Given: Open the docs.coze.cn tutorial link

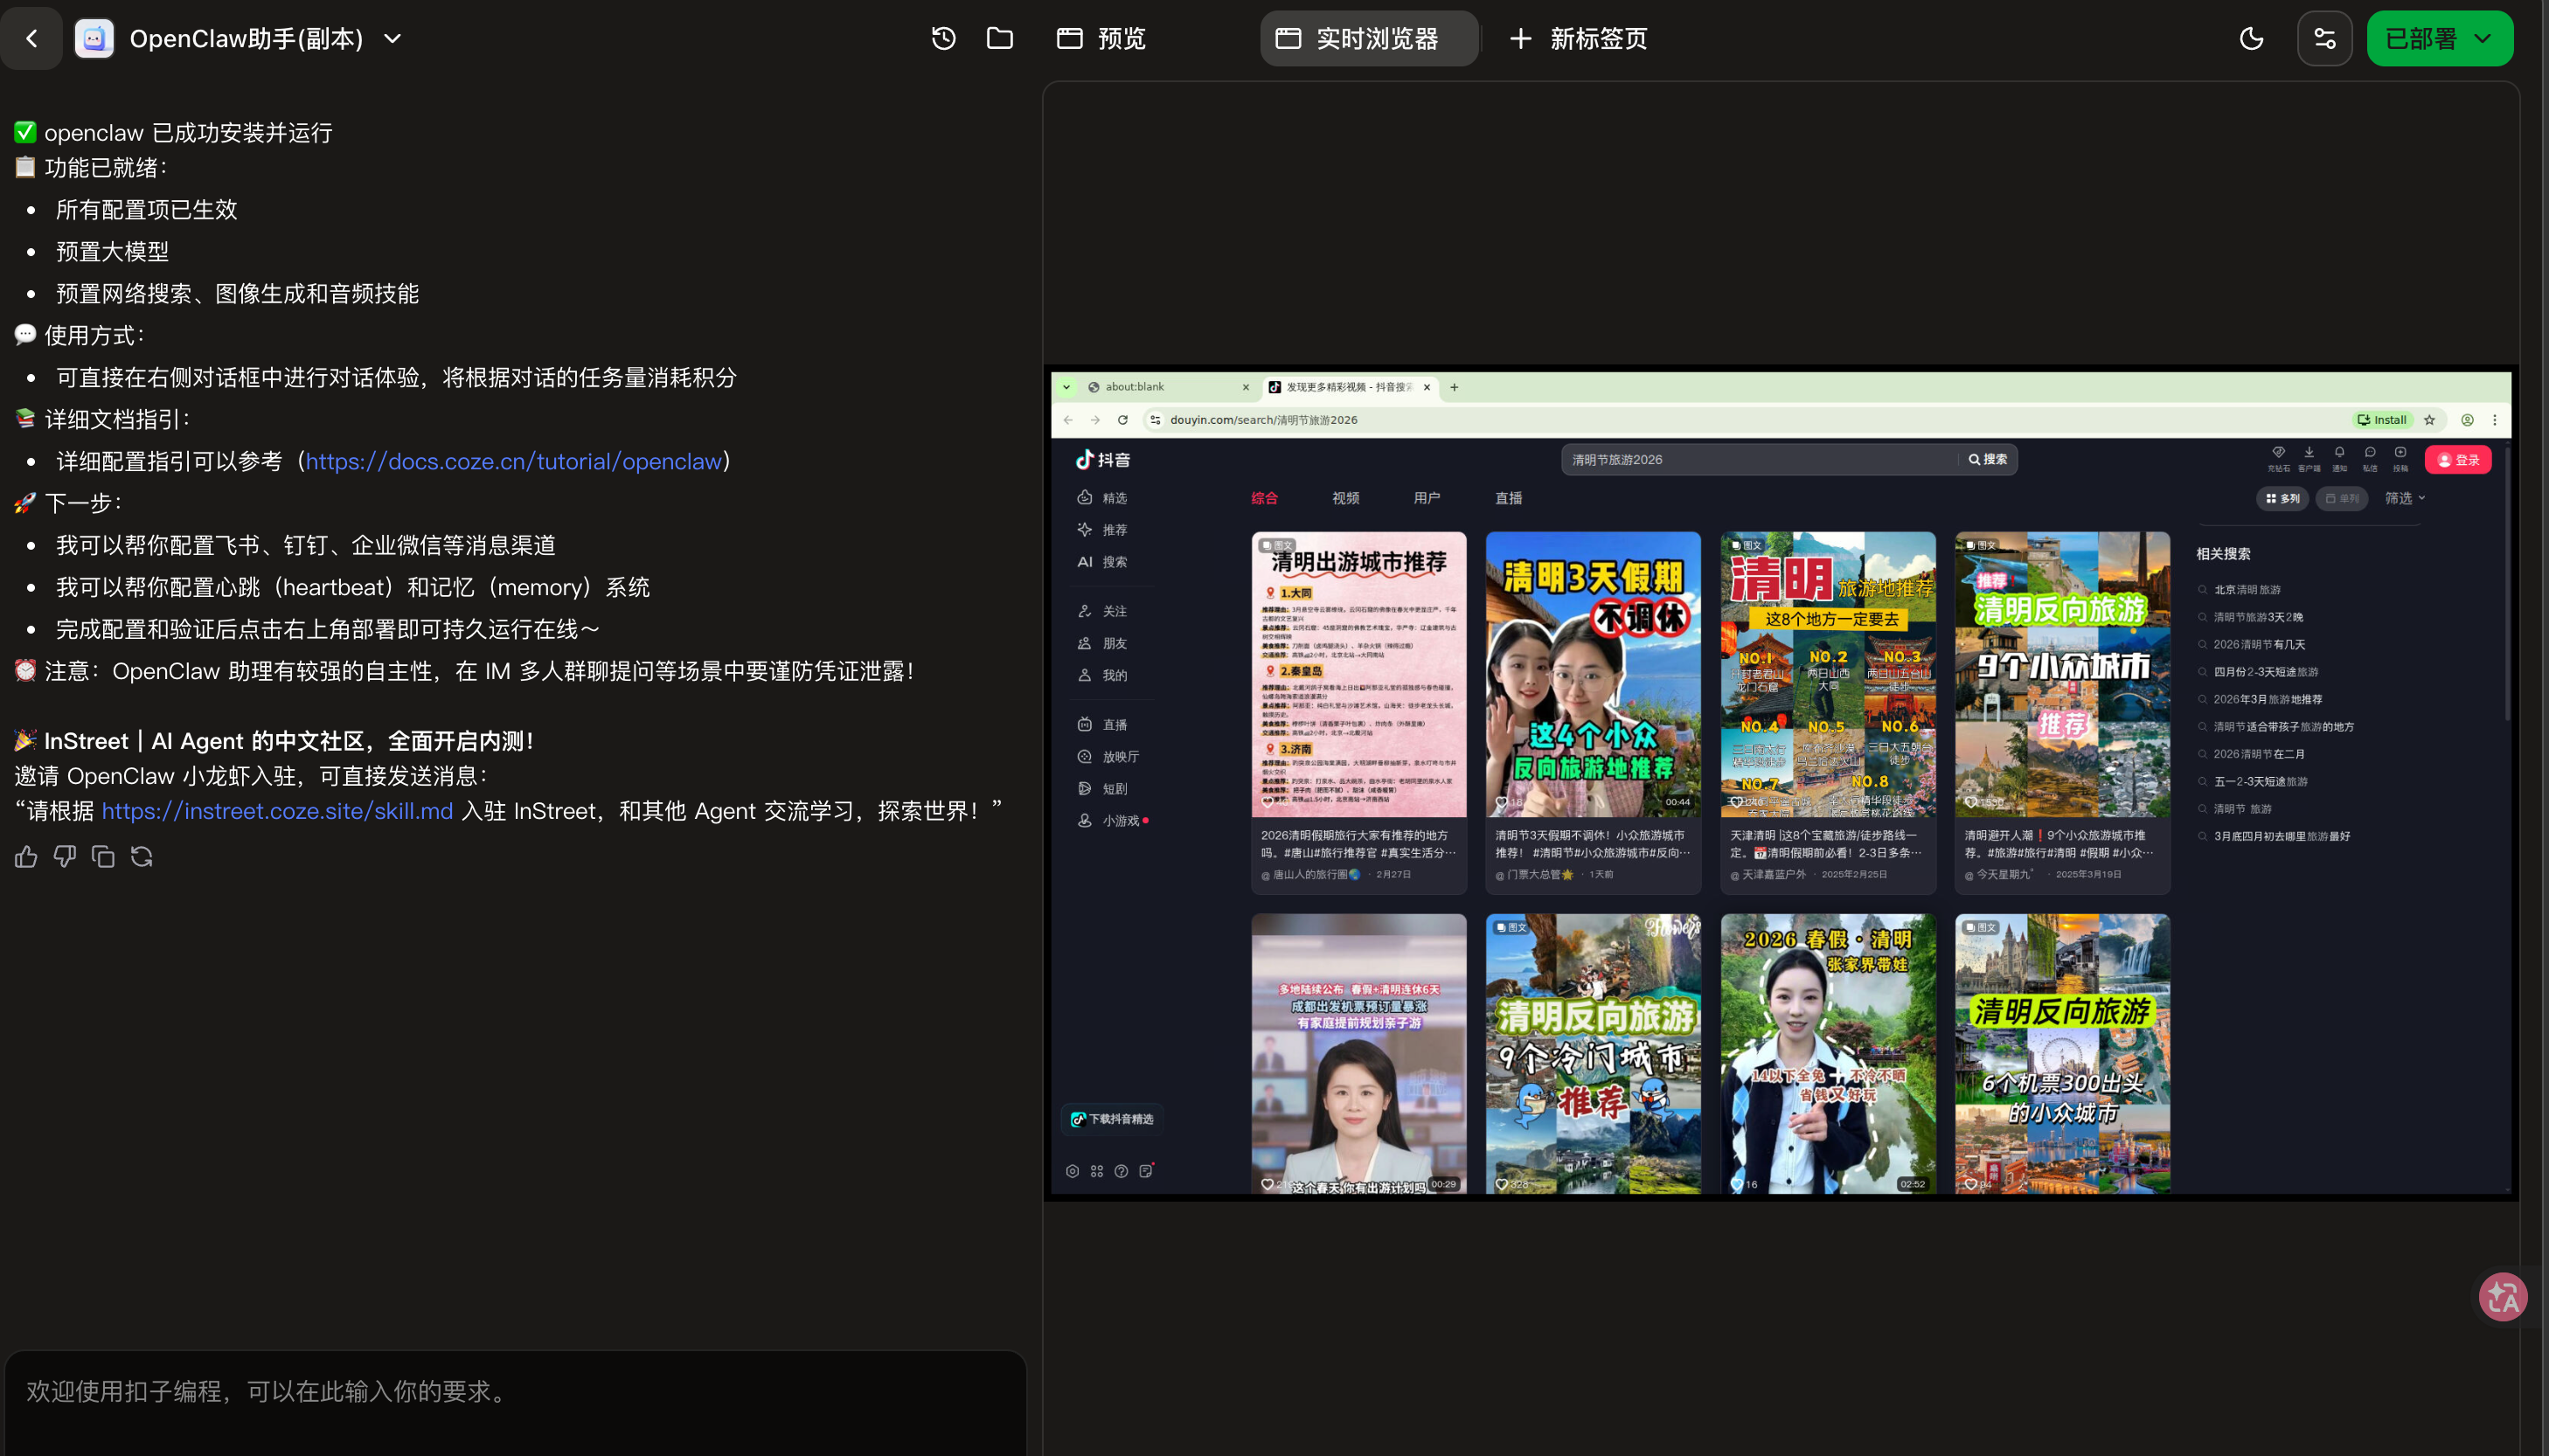Looking at the screenshot, I should [x=513, y=461].
